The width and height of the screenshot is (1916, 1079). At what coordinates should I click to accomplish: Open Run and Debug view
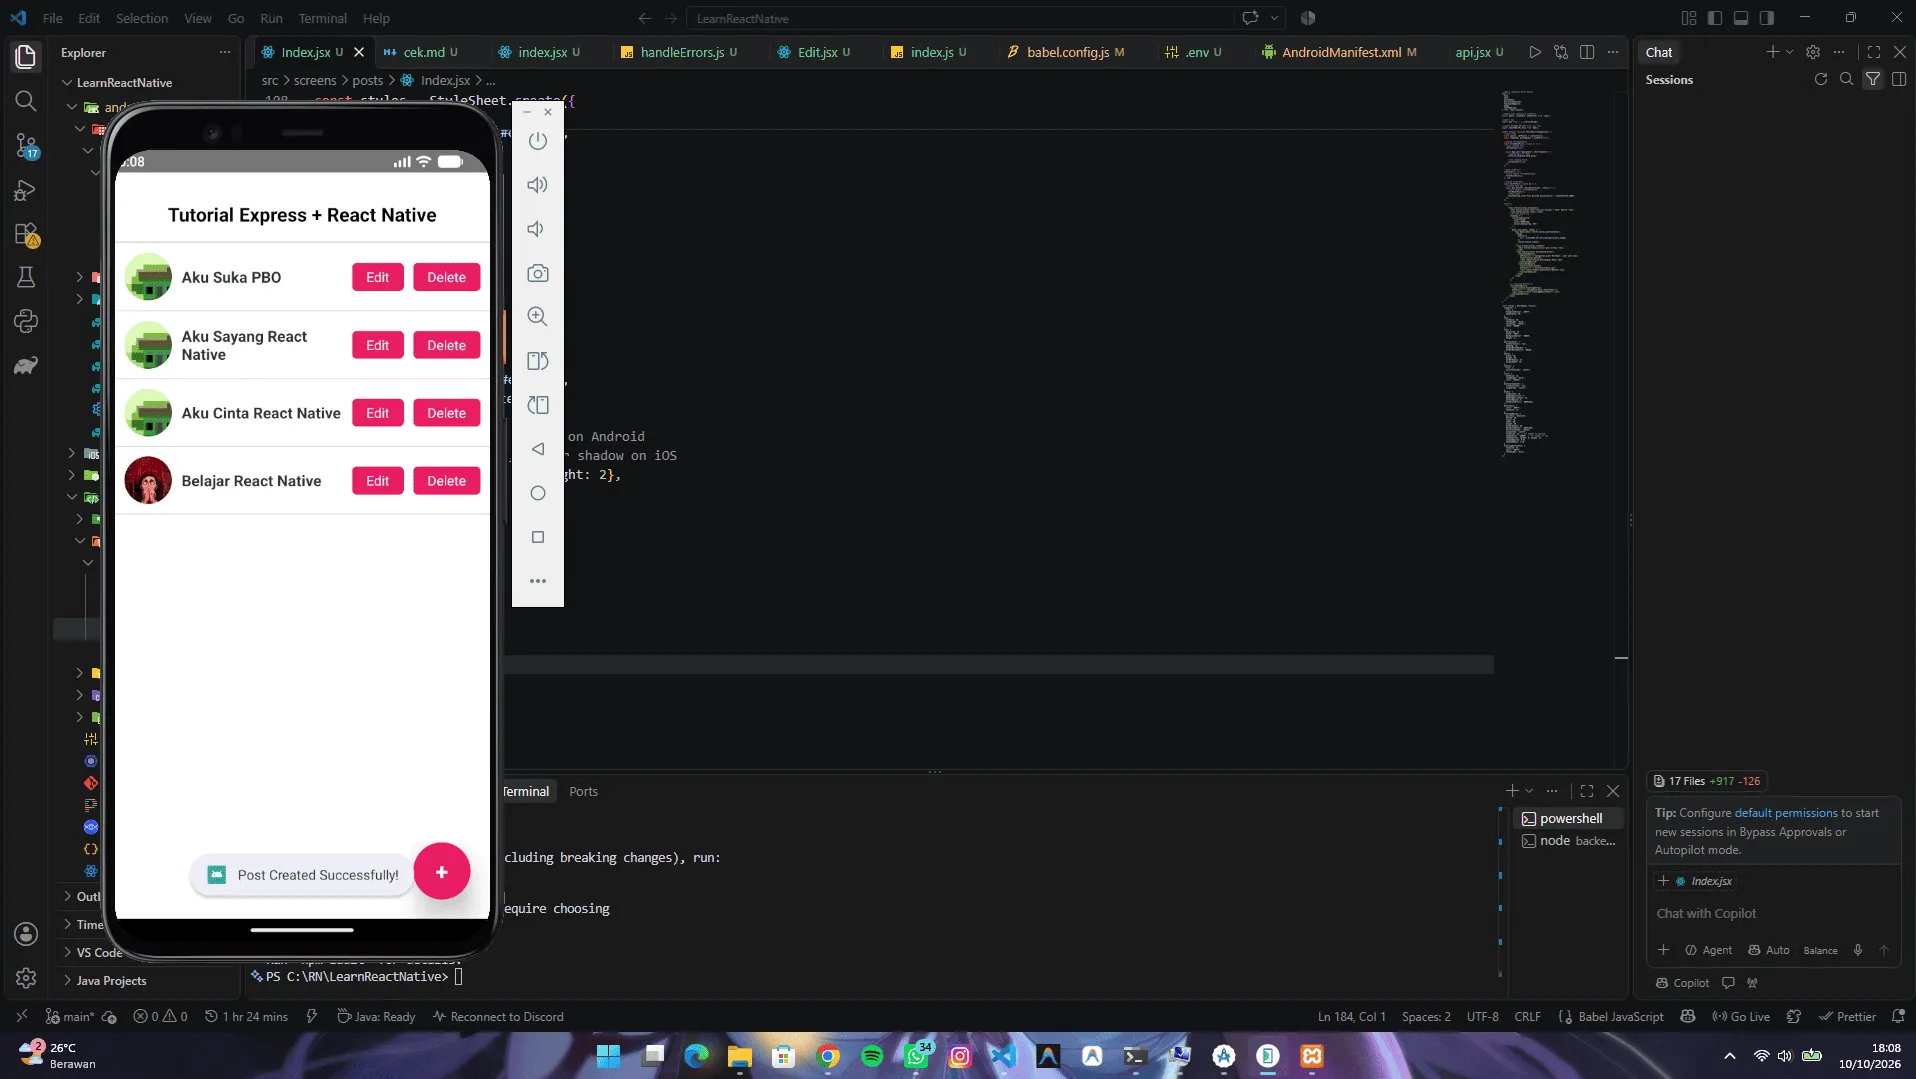[x=26, y=191]
